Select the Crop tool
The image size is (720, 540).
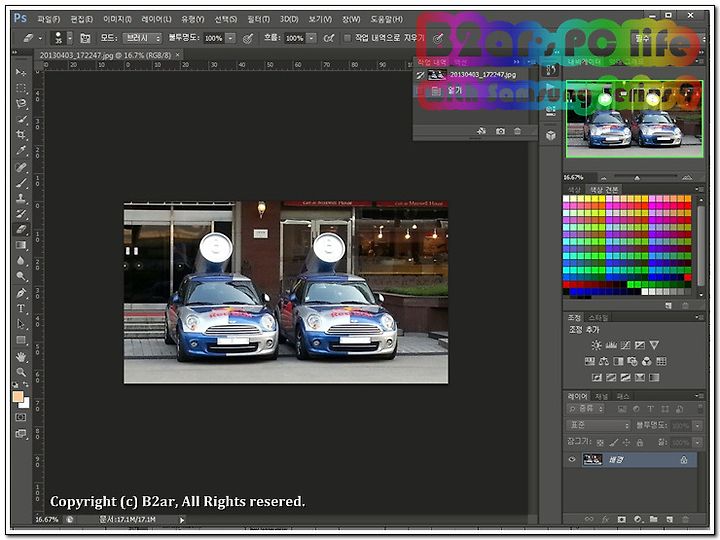(x=21, y=135)
